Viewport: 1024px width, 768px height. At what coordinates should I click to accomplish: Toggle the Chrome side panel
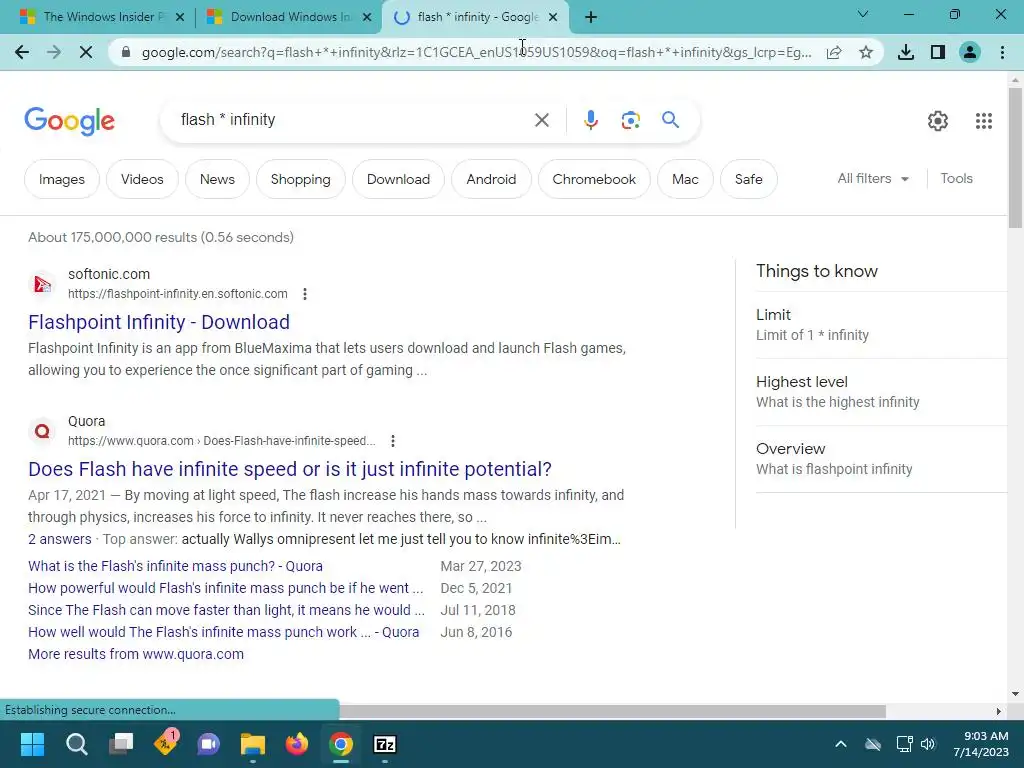coord(938,52)
